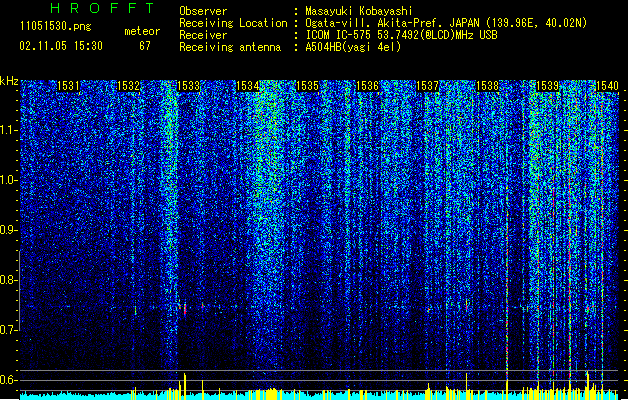
Task: Select the observer name Masayuki Kobayashi
Action: coord(359,11)
